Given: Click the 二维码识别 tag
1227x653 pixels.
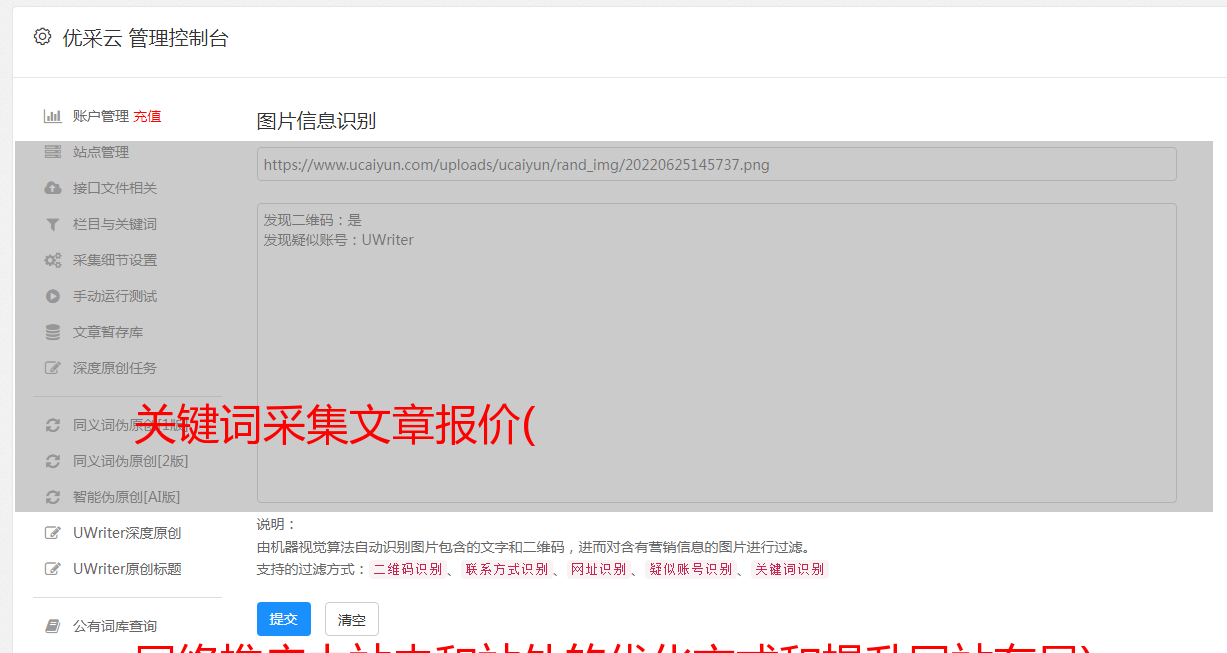Looking at the screenshot, I should [408, 569].
